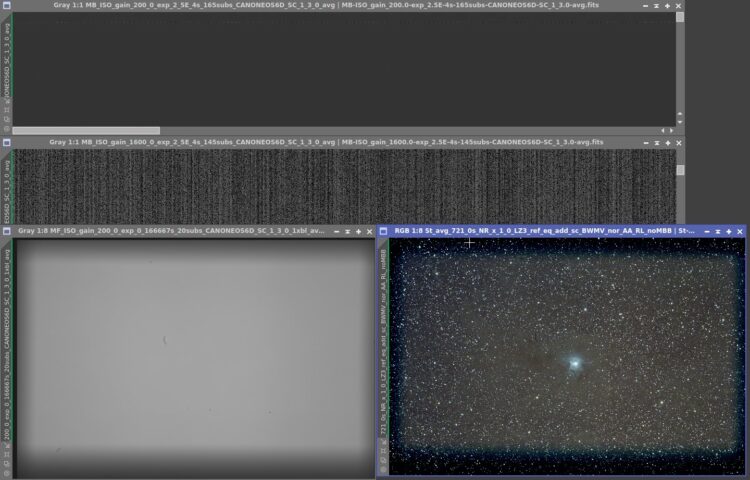The image size is (750, 480).
Task: Click the title text of the gain_200 165subs window
Action: (326, 5)
